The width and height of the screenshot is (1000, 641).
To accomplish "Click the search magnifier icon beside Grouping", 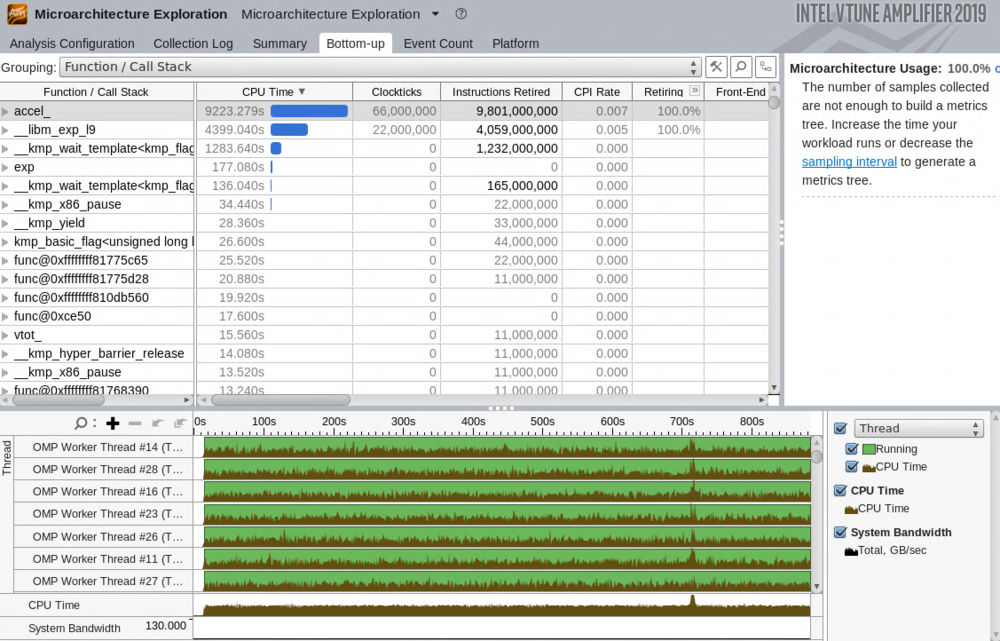I will (x=741, y=67).
